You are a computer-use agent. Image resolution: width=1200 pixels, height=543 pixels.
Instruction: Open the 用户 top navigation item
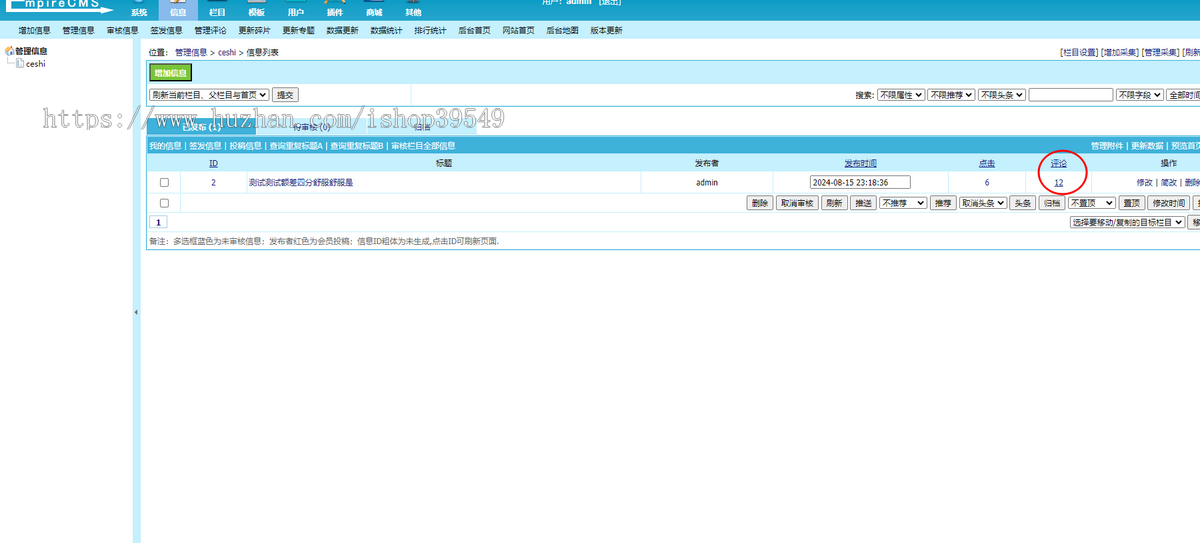pyautogui.click(x=295, y=10)
